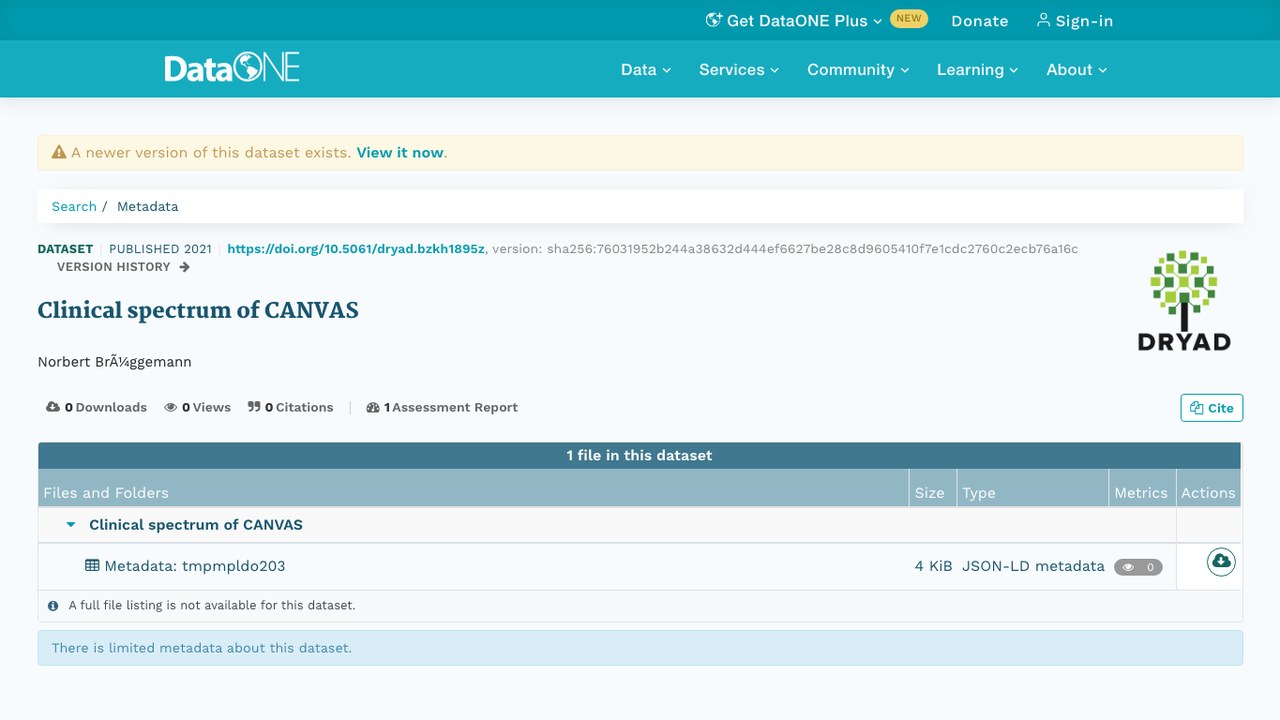The height and width of the screenshot is (720, 1280).
Task: Open the 1 Assessment Report link
Action: [x=442, y=407]
